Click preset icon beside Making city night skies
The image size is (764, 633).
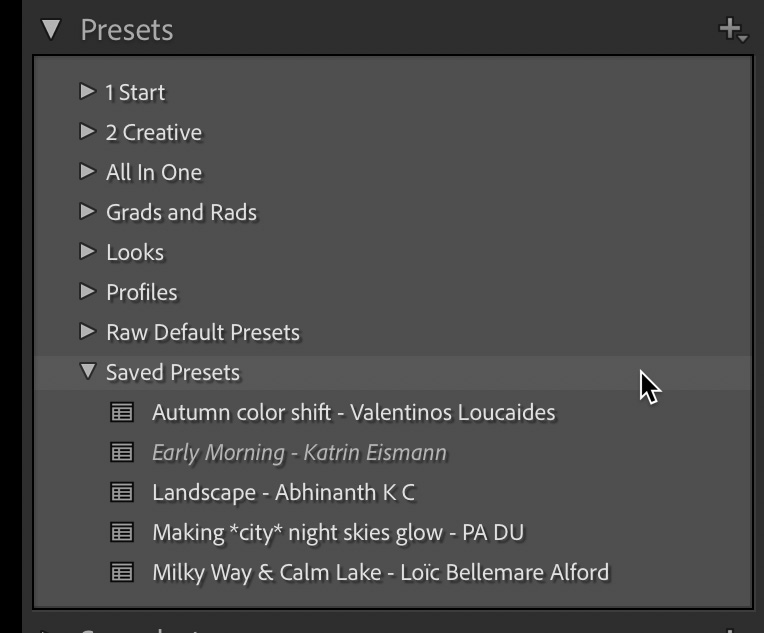pos(122,532)
